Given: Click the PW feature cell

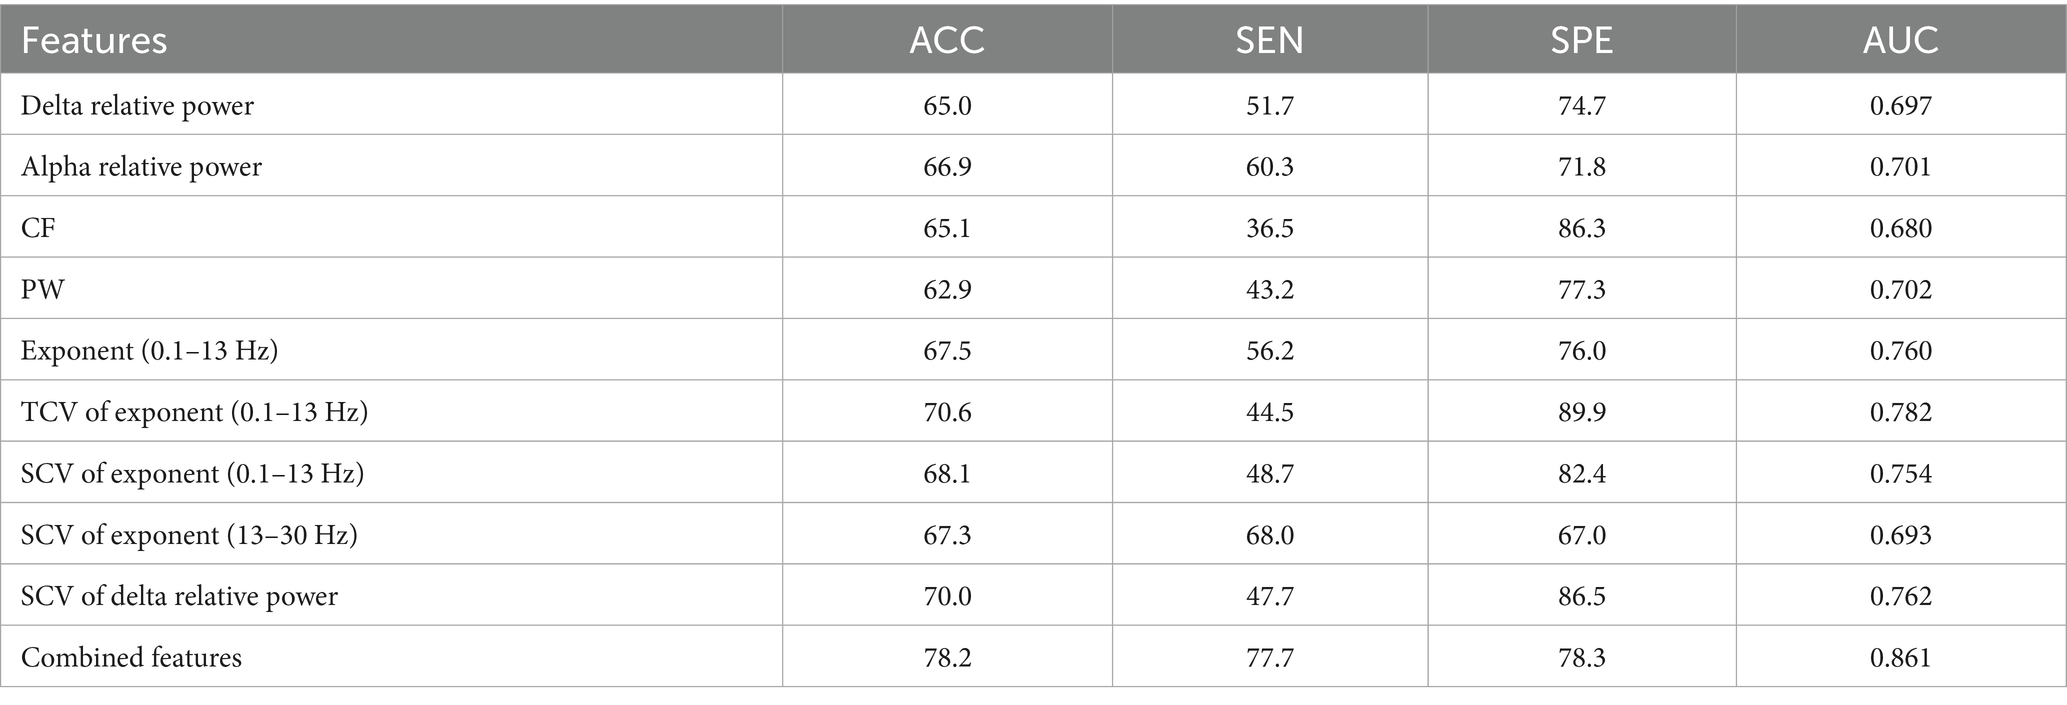Looking at the screenshot, I should coord(42,289).
